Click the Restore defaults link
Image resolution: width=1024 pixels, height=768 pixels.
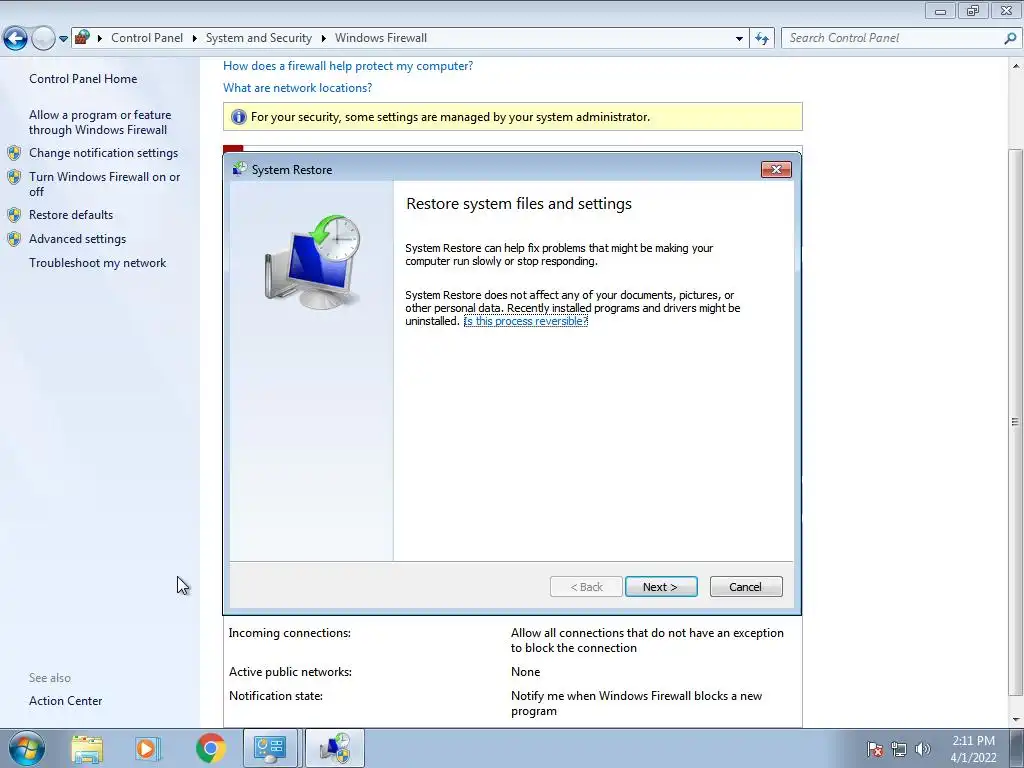(71, 215)
